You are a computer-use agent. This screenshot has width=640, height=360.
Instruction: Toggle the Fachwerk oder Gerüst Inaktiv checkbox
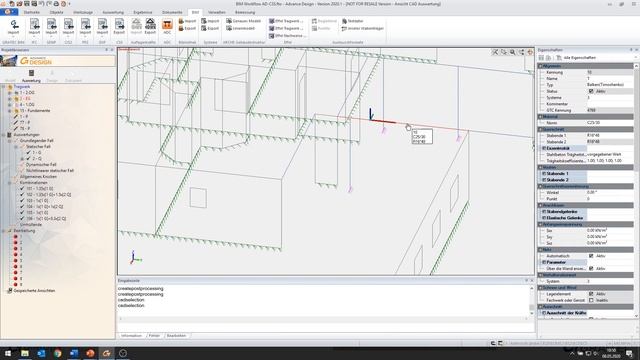(591, 300)
